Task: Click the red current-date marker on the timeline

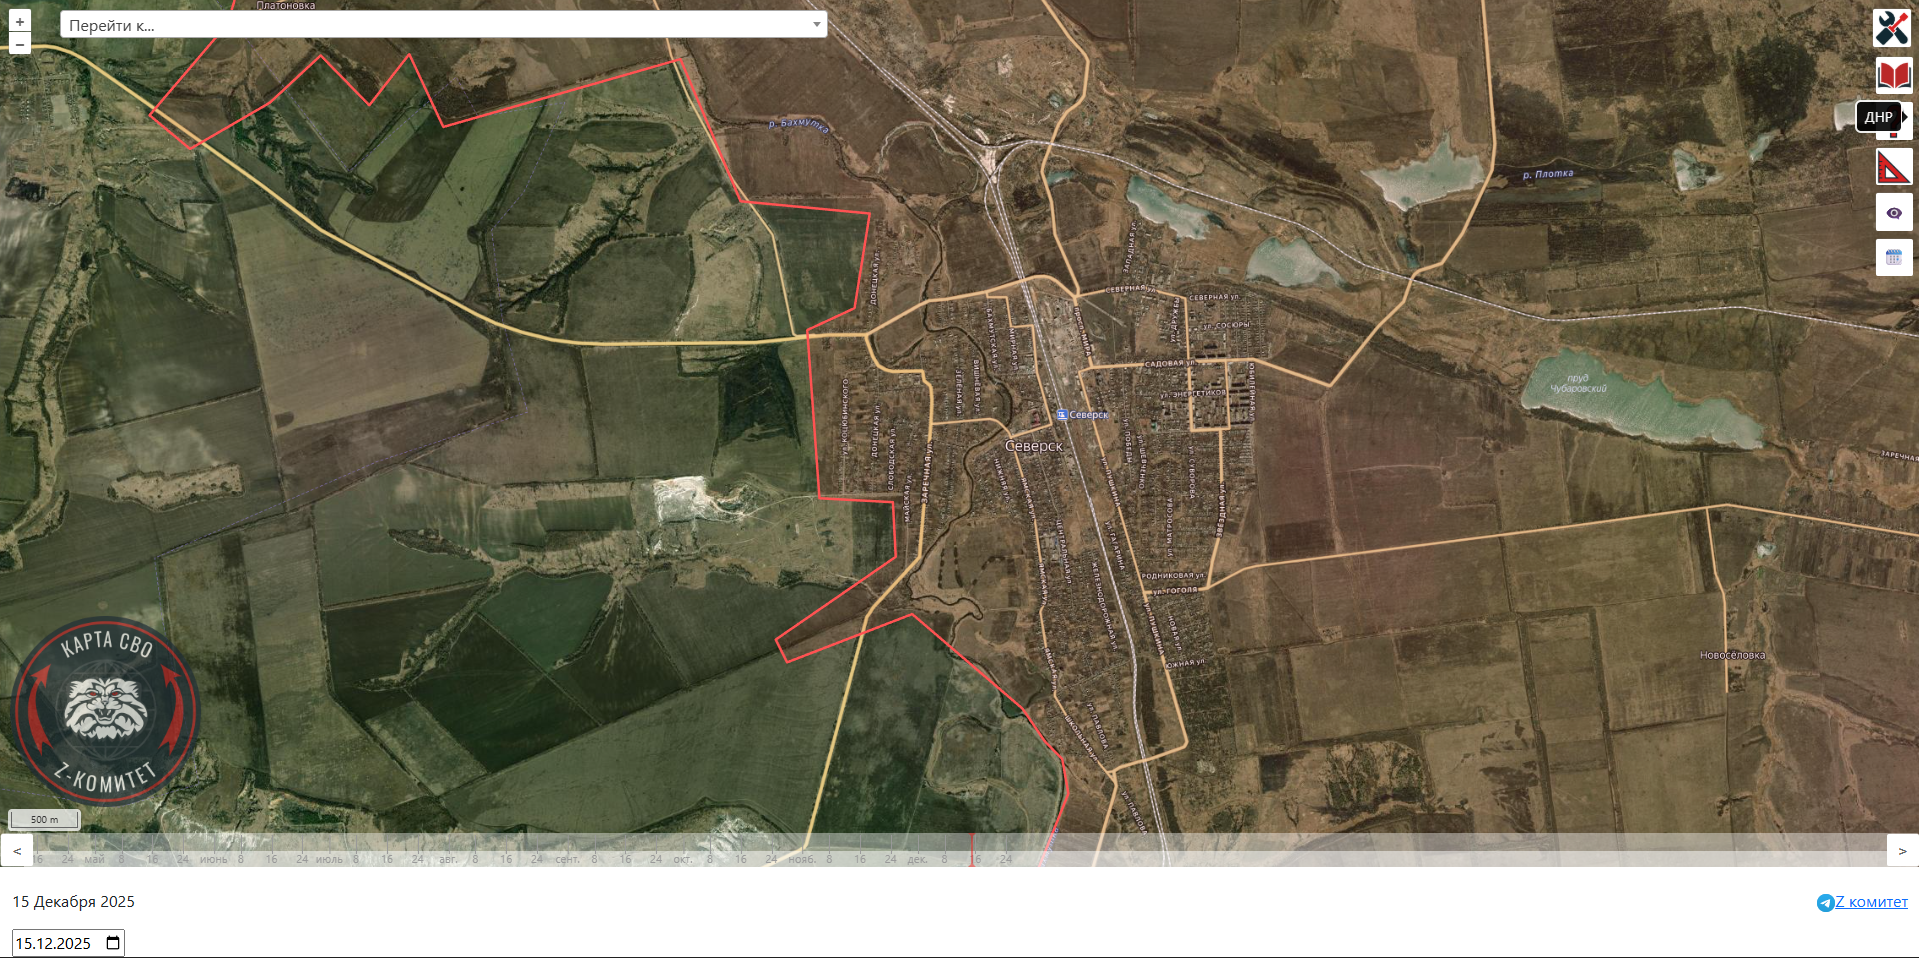Action: 972,851
